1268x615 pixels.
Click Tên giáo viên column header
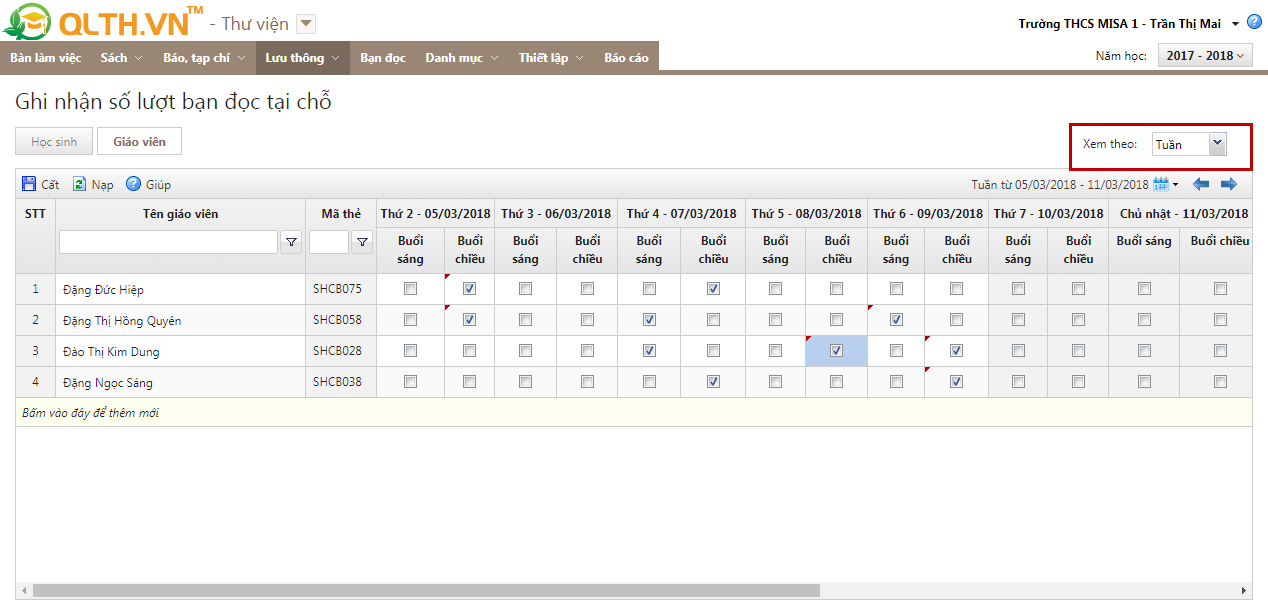180,214
